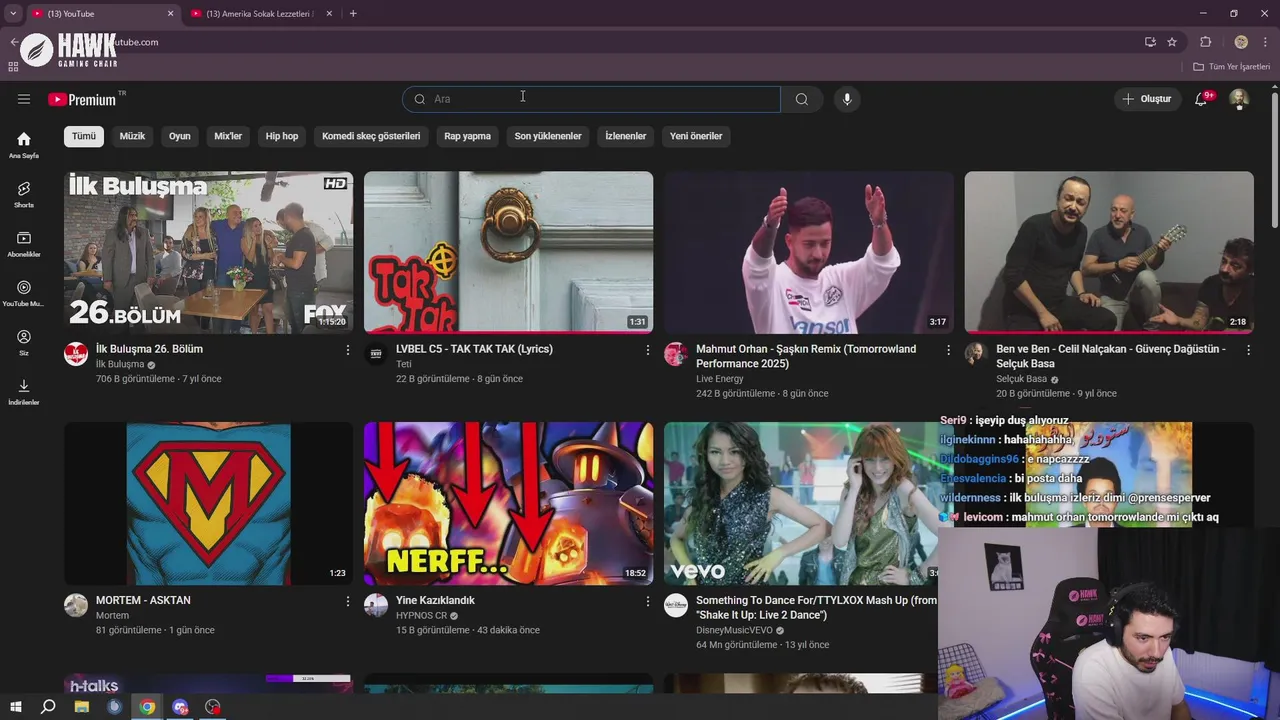The width and height of the screenshot is (1280, 720).
Task: Select Komedi skeç gösterileri chip
Action: click(371, 136)
